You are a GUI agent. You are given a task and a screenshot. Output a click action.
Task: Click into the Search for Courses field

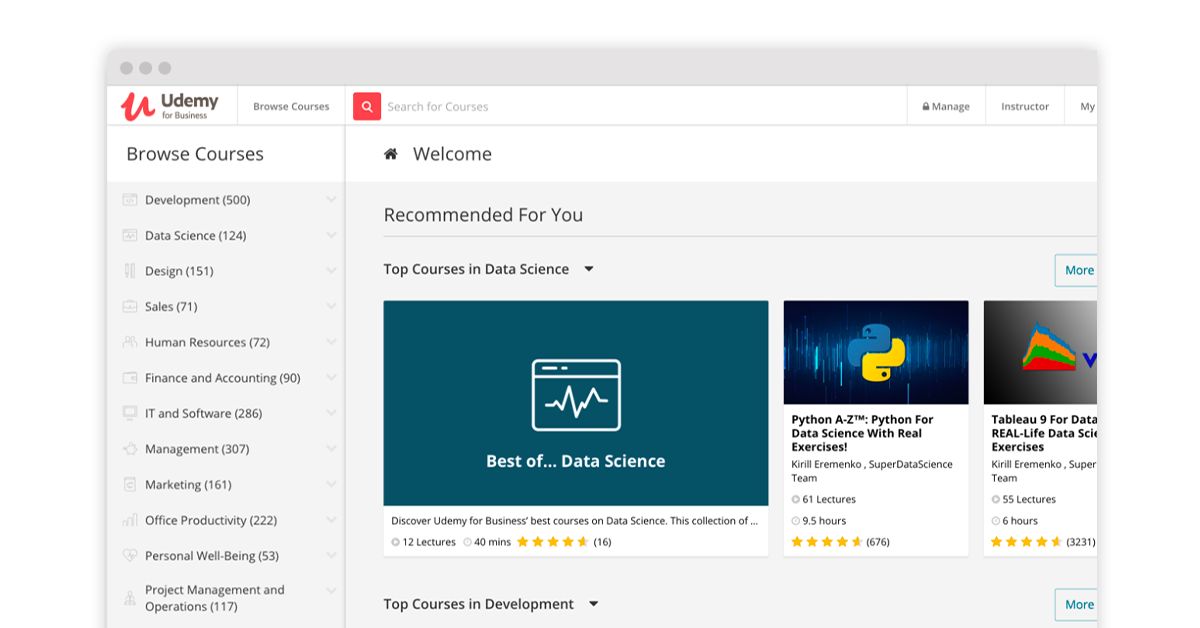click(644, 106)
